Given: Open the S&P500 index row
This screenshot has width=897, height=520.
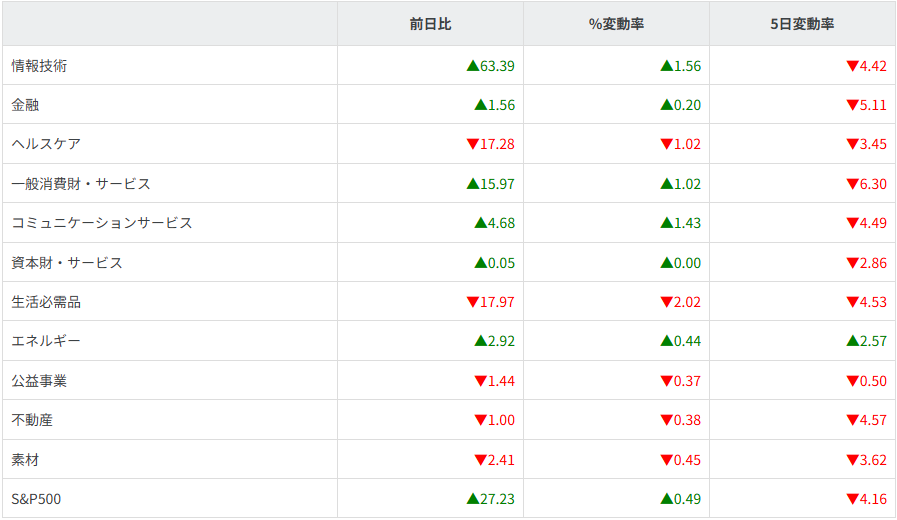Looking at the screenshot, I should click(x=36, y=498).
